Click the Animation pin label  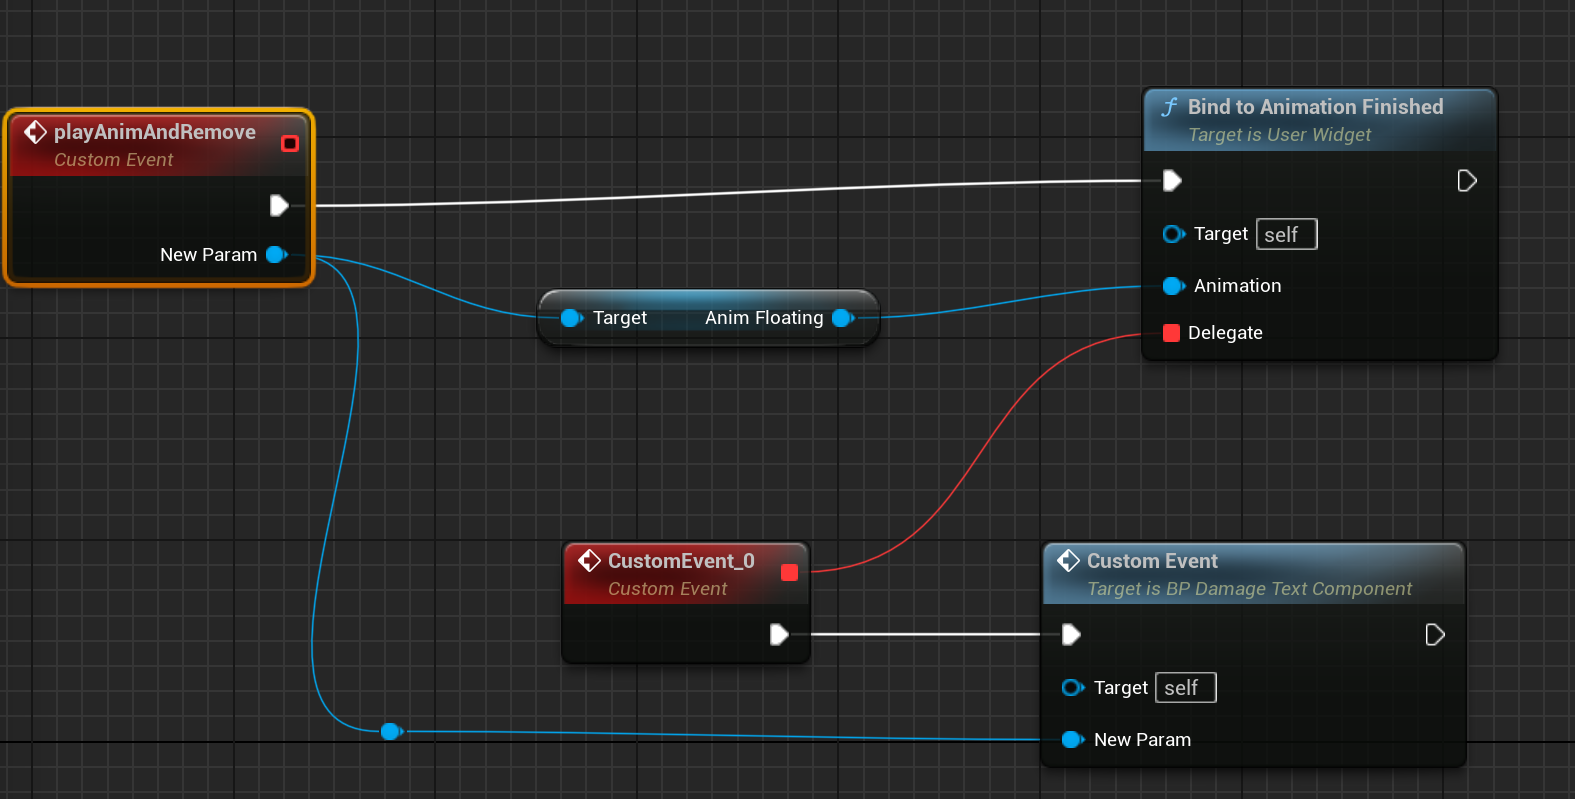(x=1237, y=286)
